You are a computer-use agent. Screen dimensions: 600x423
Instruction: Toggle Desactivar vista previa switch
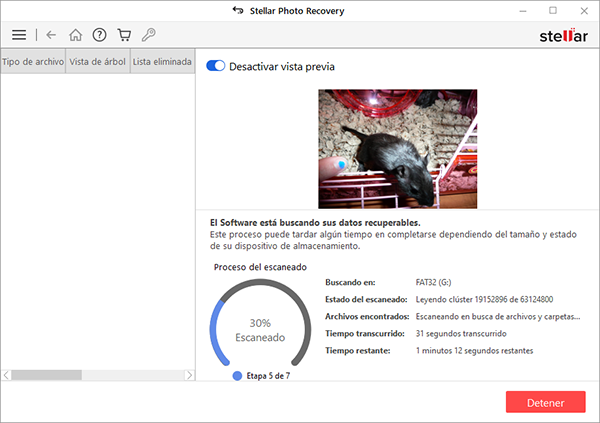click(x=215, y=66)
